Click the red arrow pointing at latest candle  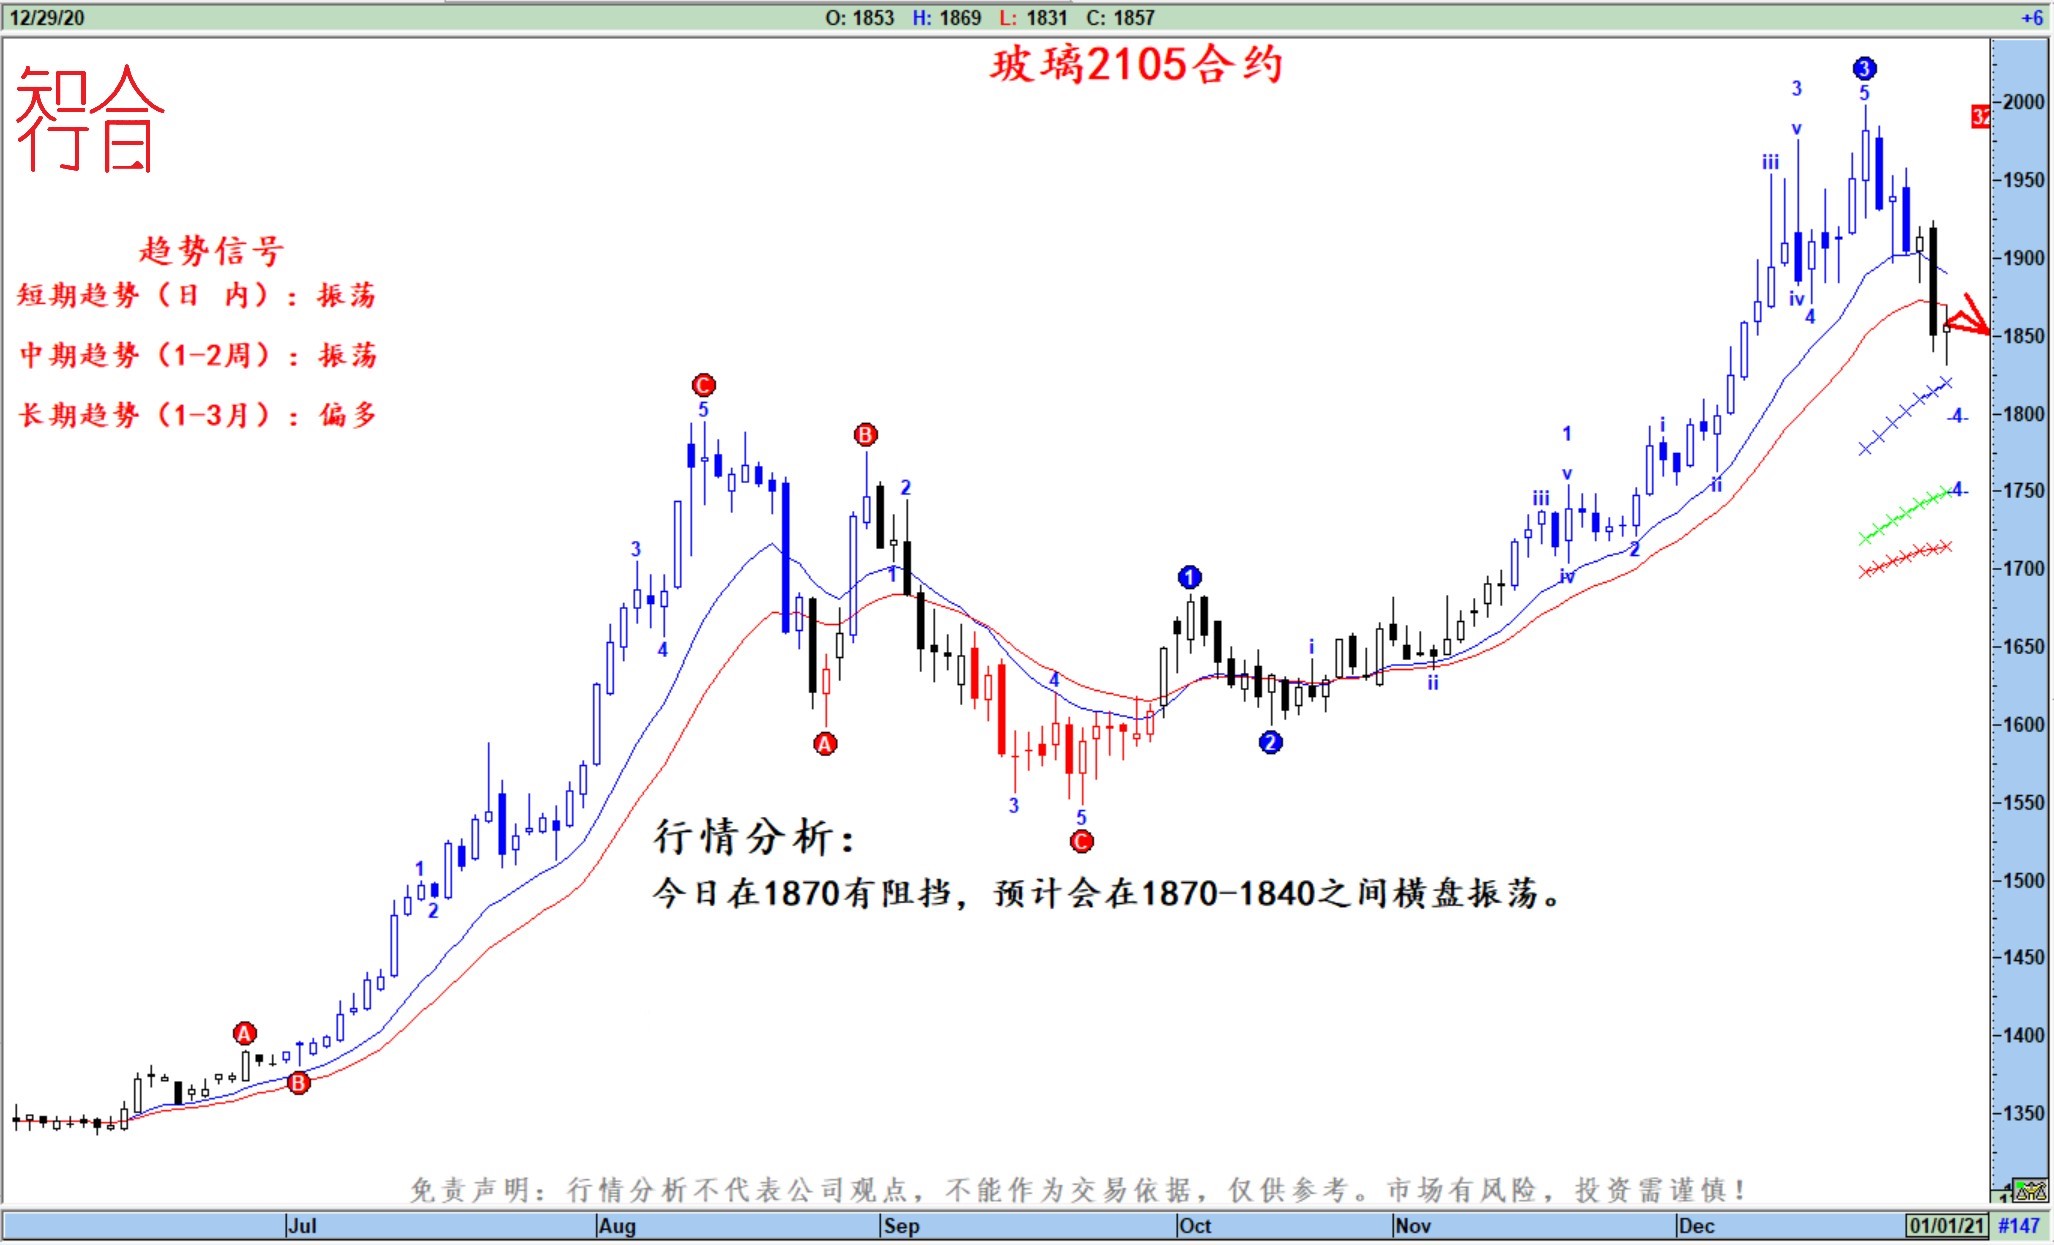pyautogui.click(x=1969, y=318)
